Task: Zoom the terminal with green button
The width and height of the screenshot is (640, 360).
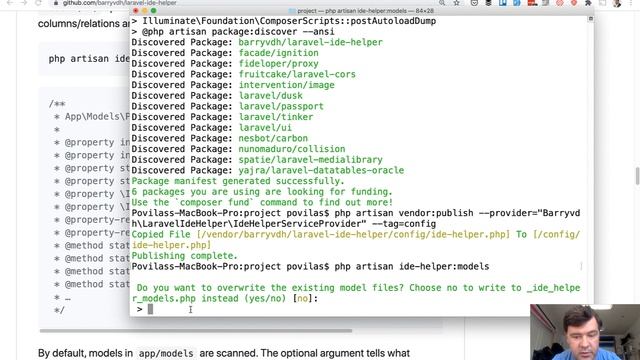Action: [x=153, y=11]
